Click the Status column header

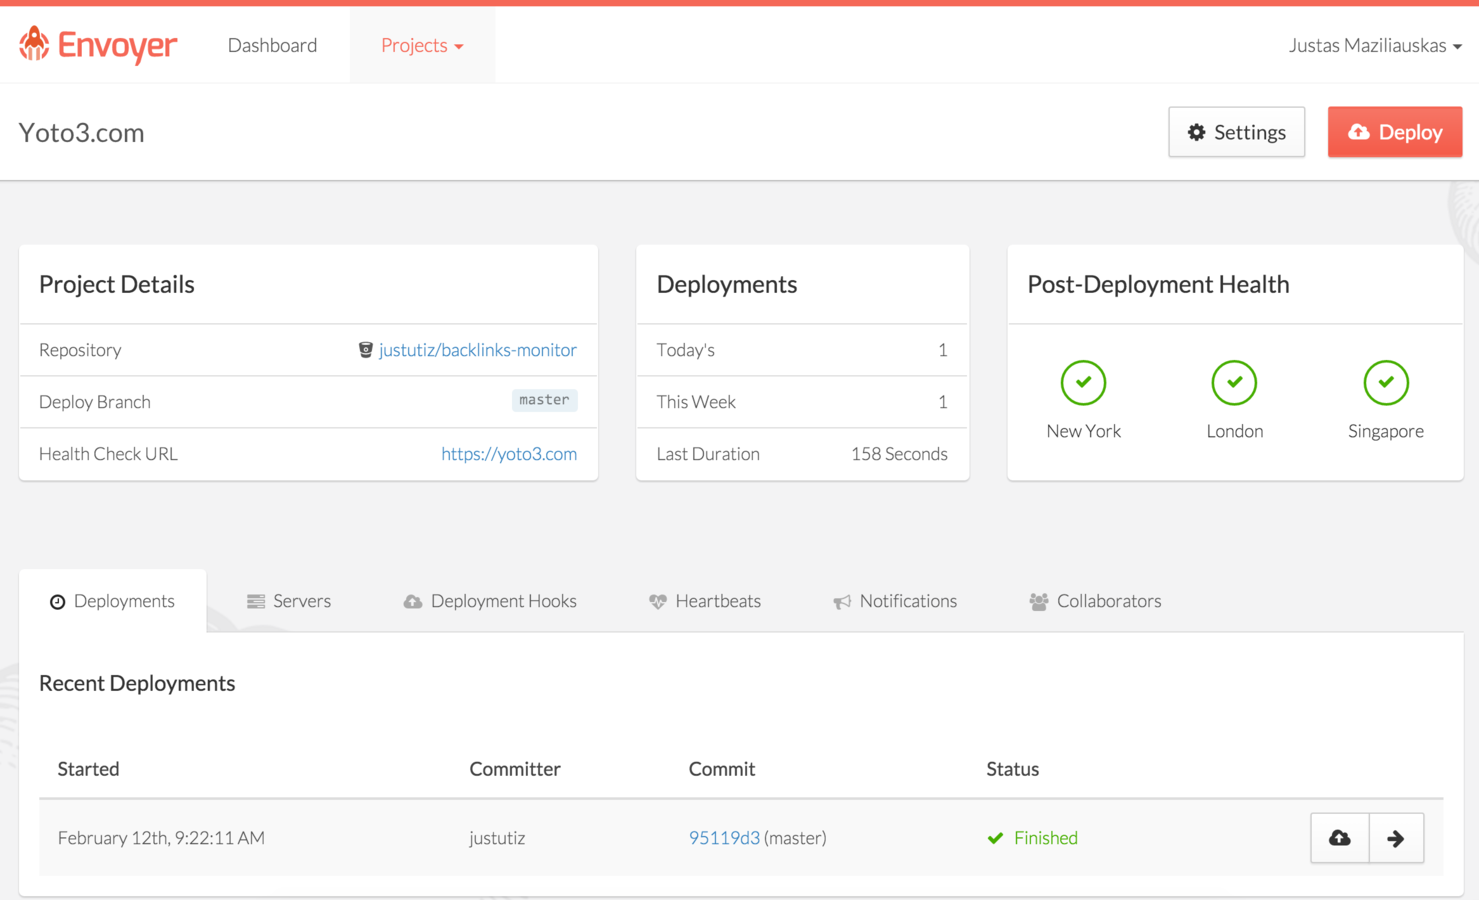(1012, 769)
